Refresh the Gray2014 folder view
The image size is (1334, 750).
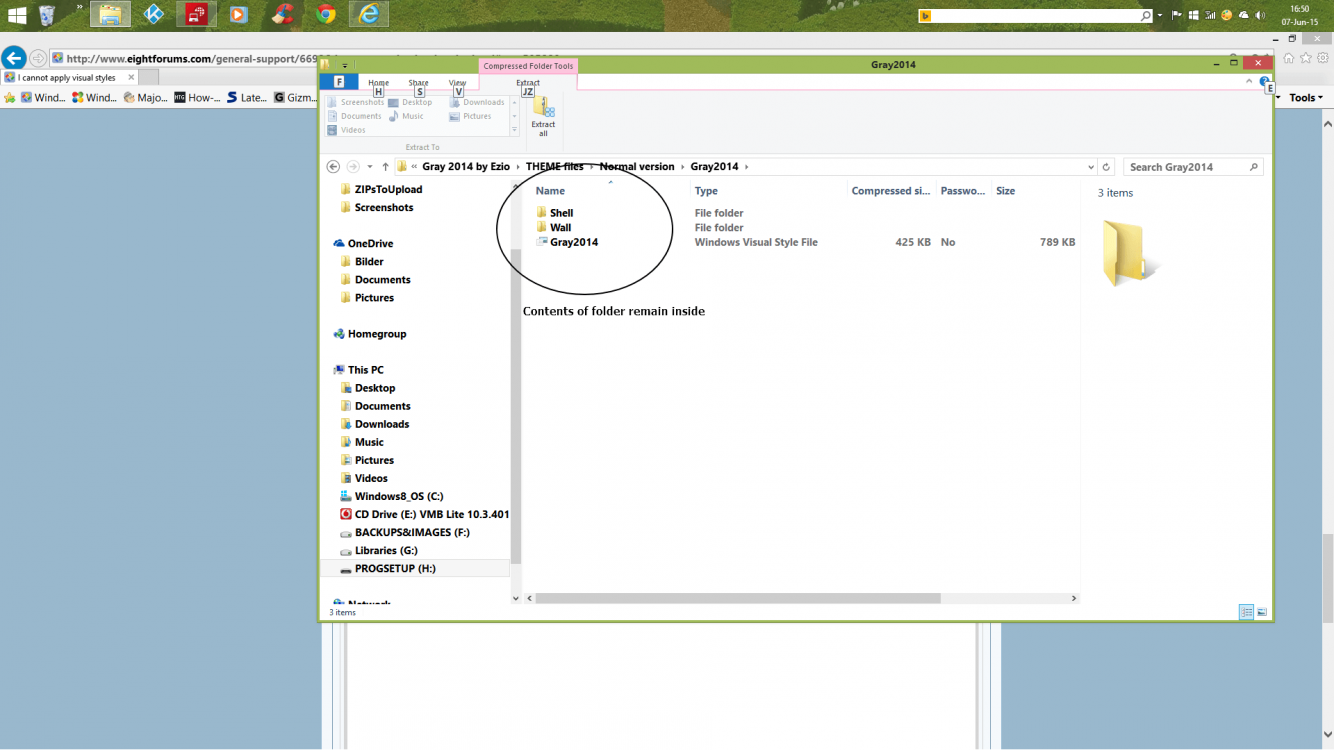point(1106,167)
